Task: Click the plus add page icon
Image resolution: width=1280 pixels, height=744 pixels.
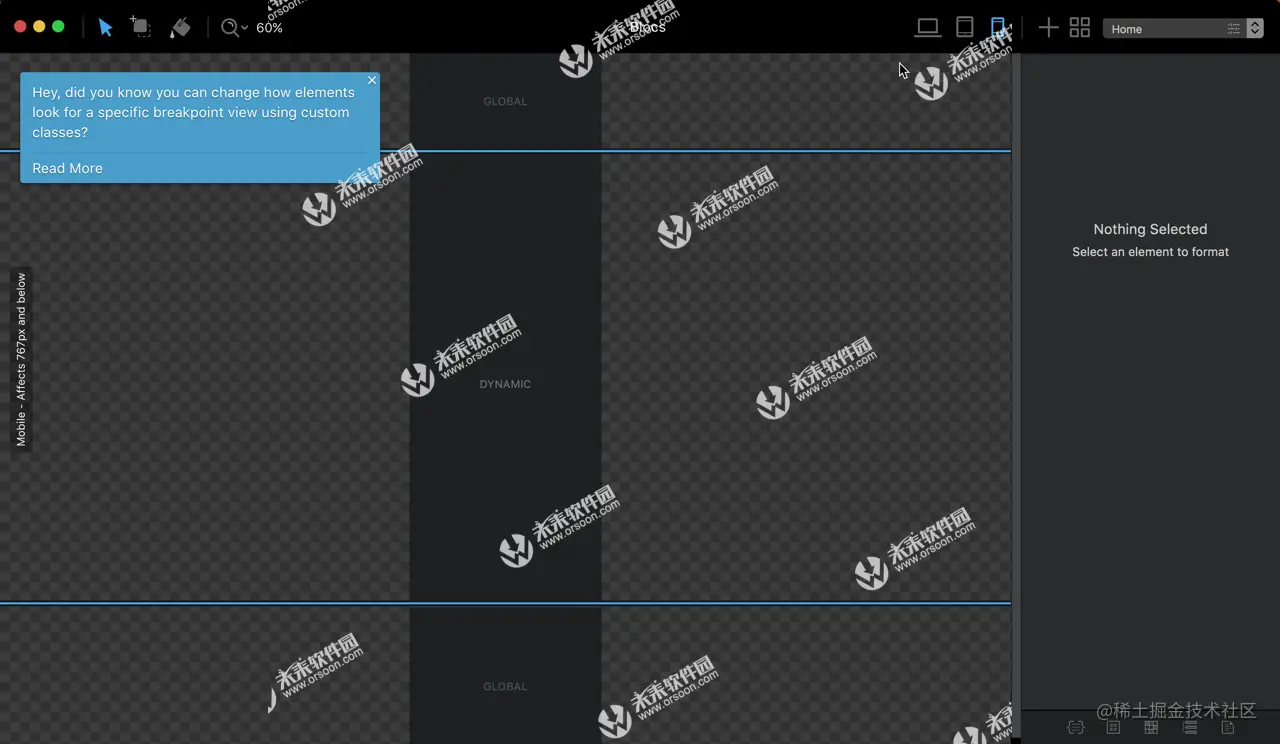Action: (x=1048, y=28)
